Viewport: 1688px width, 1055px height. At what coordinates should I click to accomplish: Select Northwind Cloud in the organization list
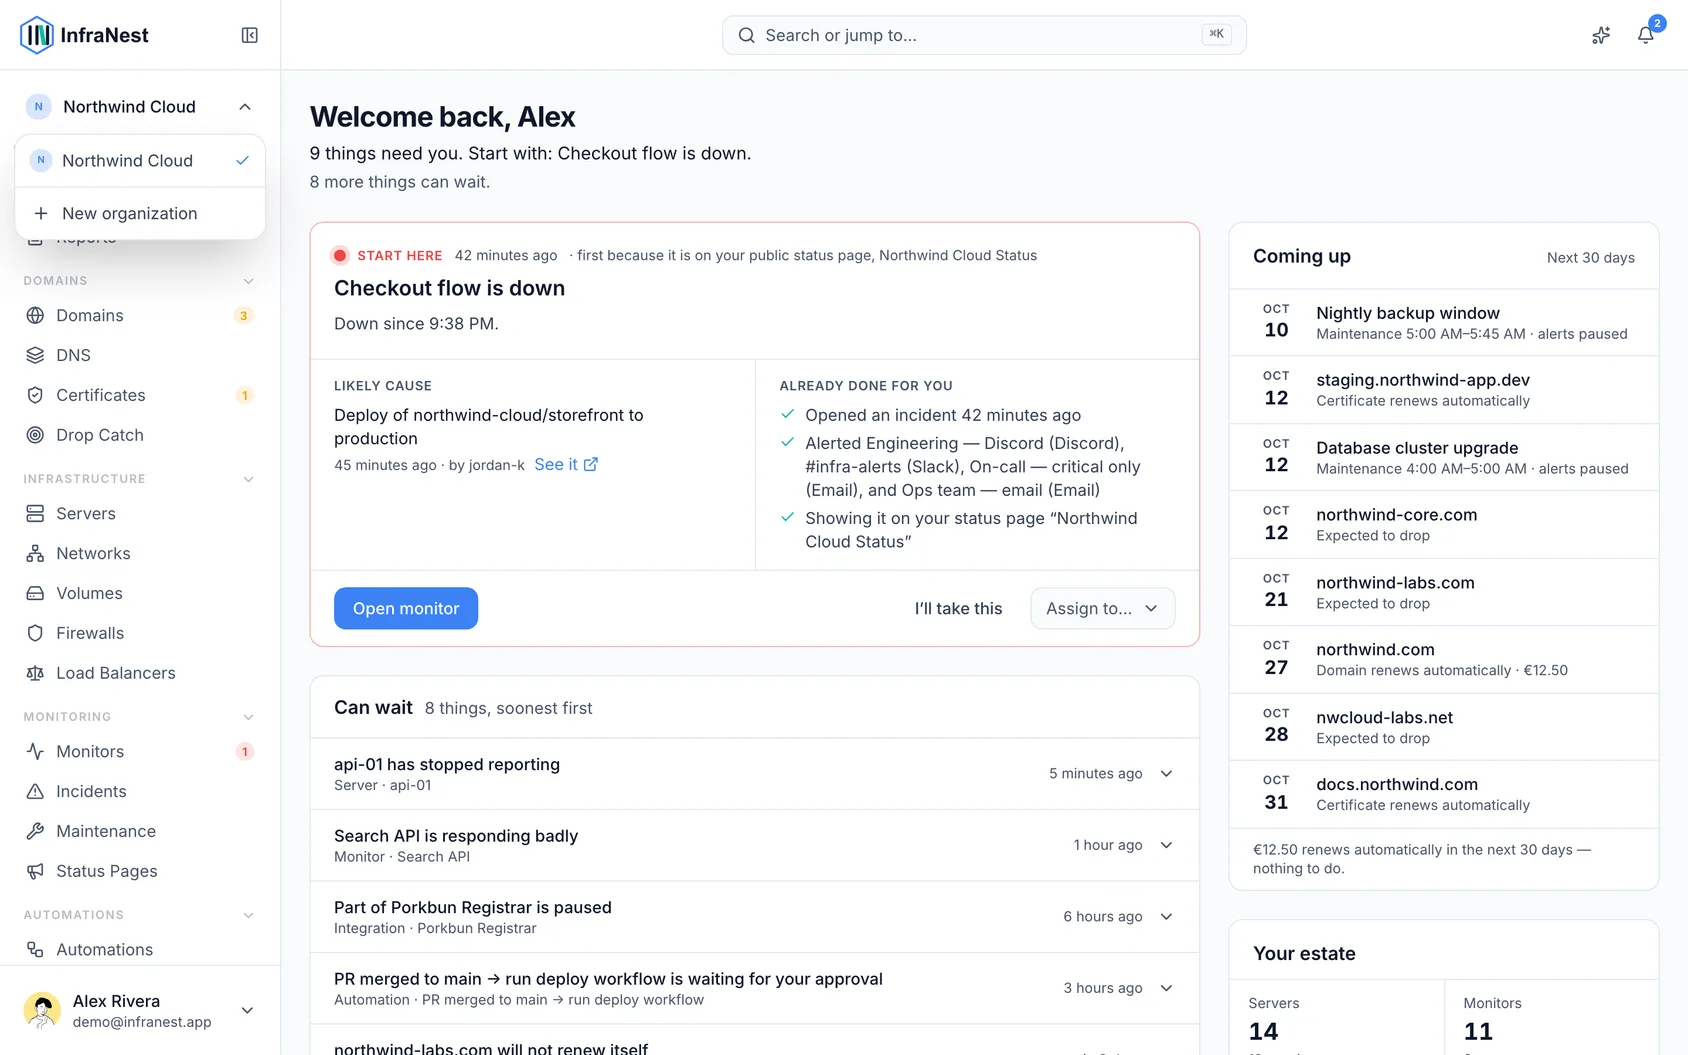tap(140, 161)
